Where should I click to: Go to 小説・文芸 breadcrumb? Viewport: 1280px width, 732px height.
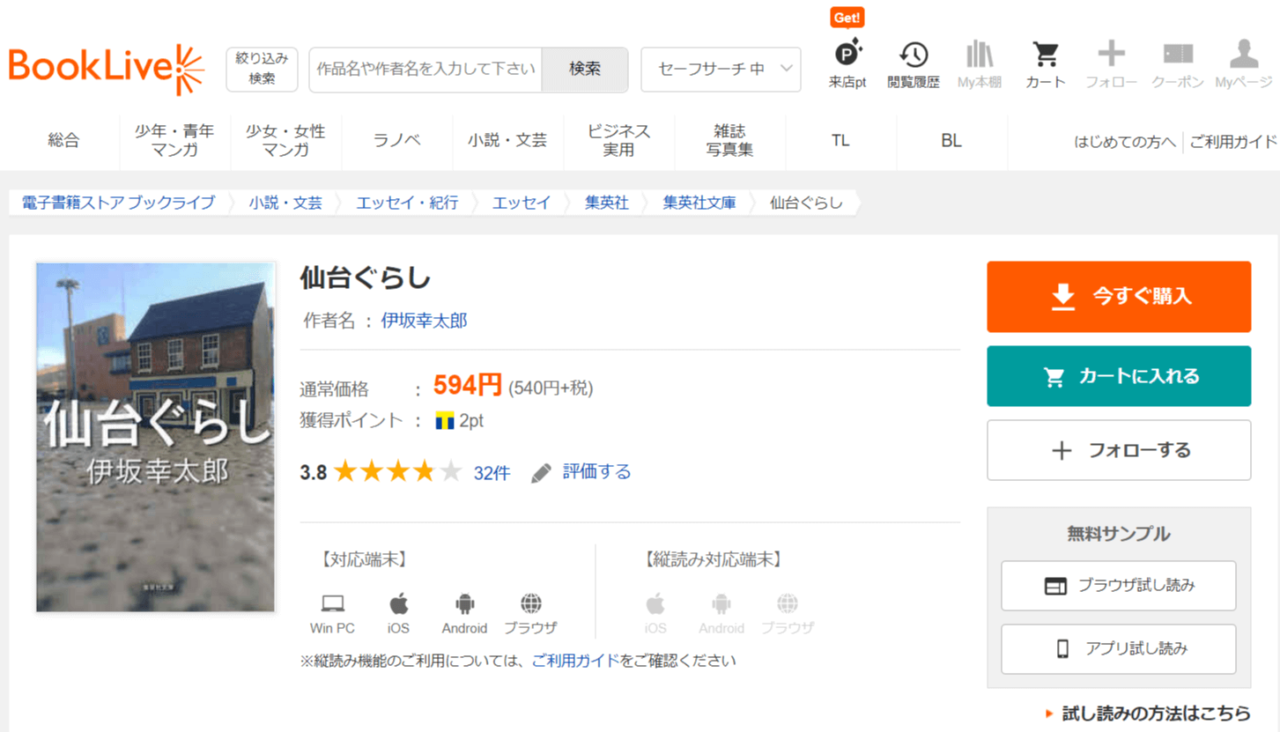tap(286, 203)
